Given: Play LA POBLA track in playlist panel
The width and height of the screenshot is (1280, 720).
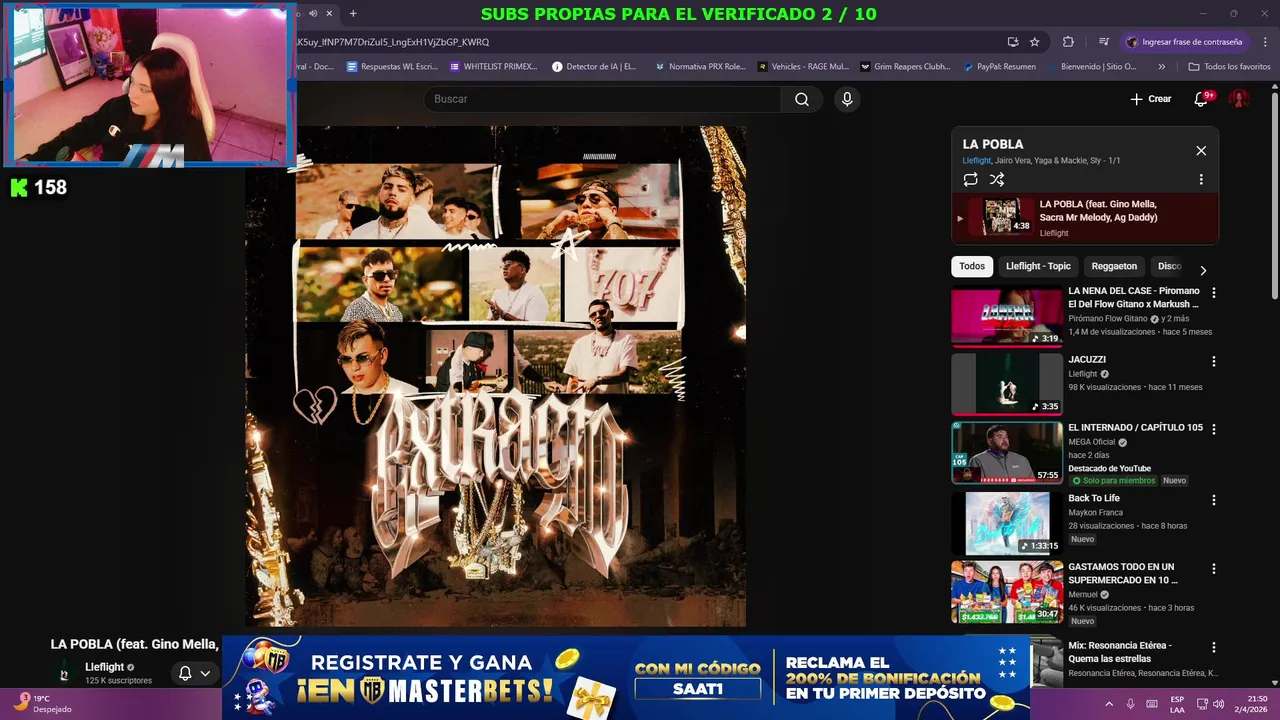Looking at the screenshot, I should (x=1085, y=217).
